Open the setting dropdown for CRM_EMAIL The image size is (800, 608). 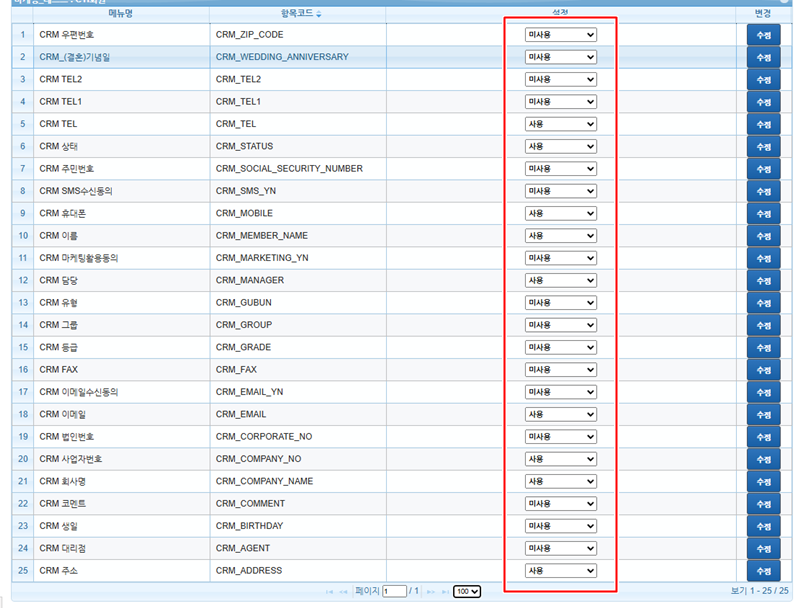561,414
